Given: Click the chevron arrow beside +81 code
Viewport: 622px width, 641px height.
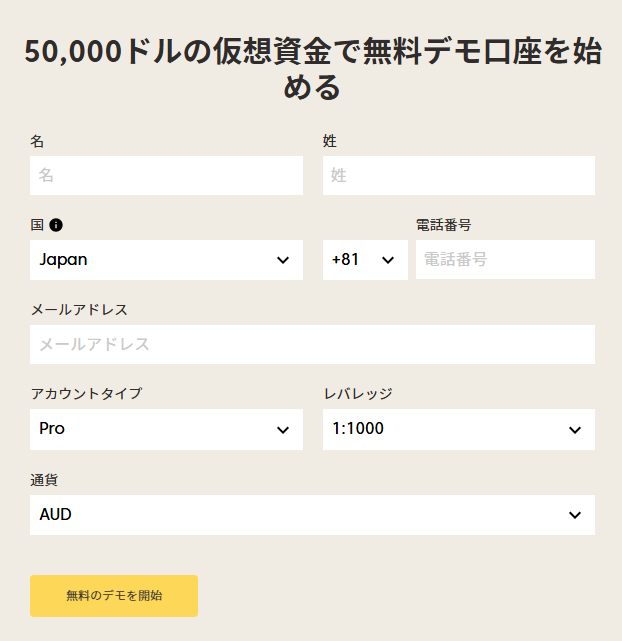Looking at the screenshot, I should click(388, 260).
